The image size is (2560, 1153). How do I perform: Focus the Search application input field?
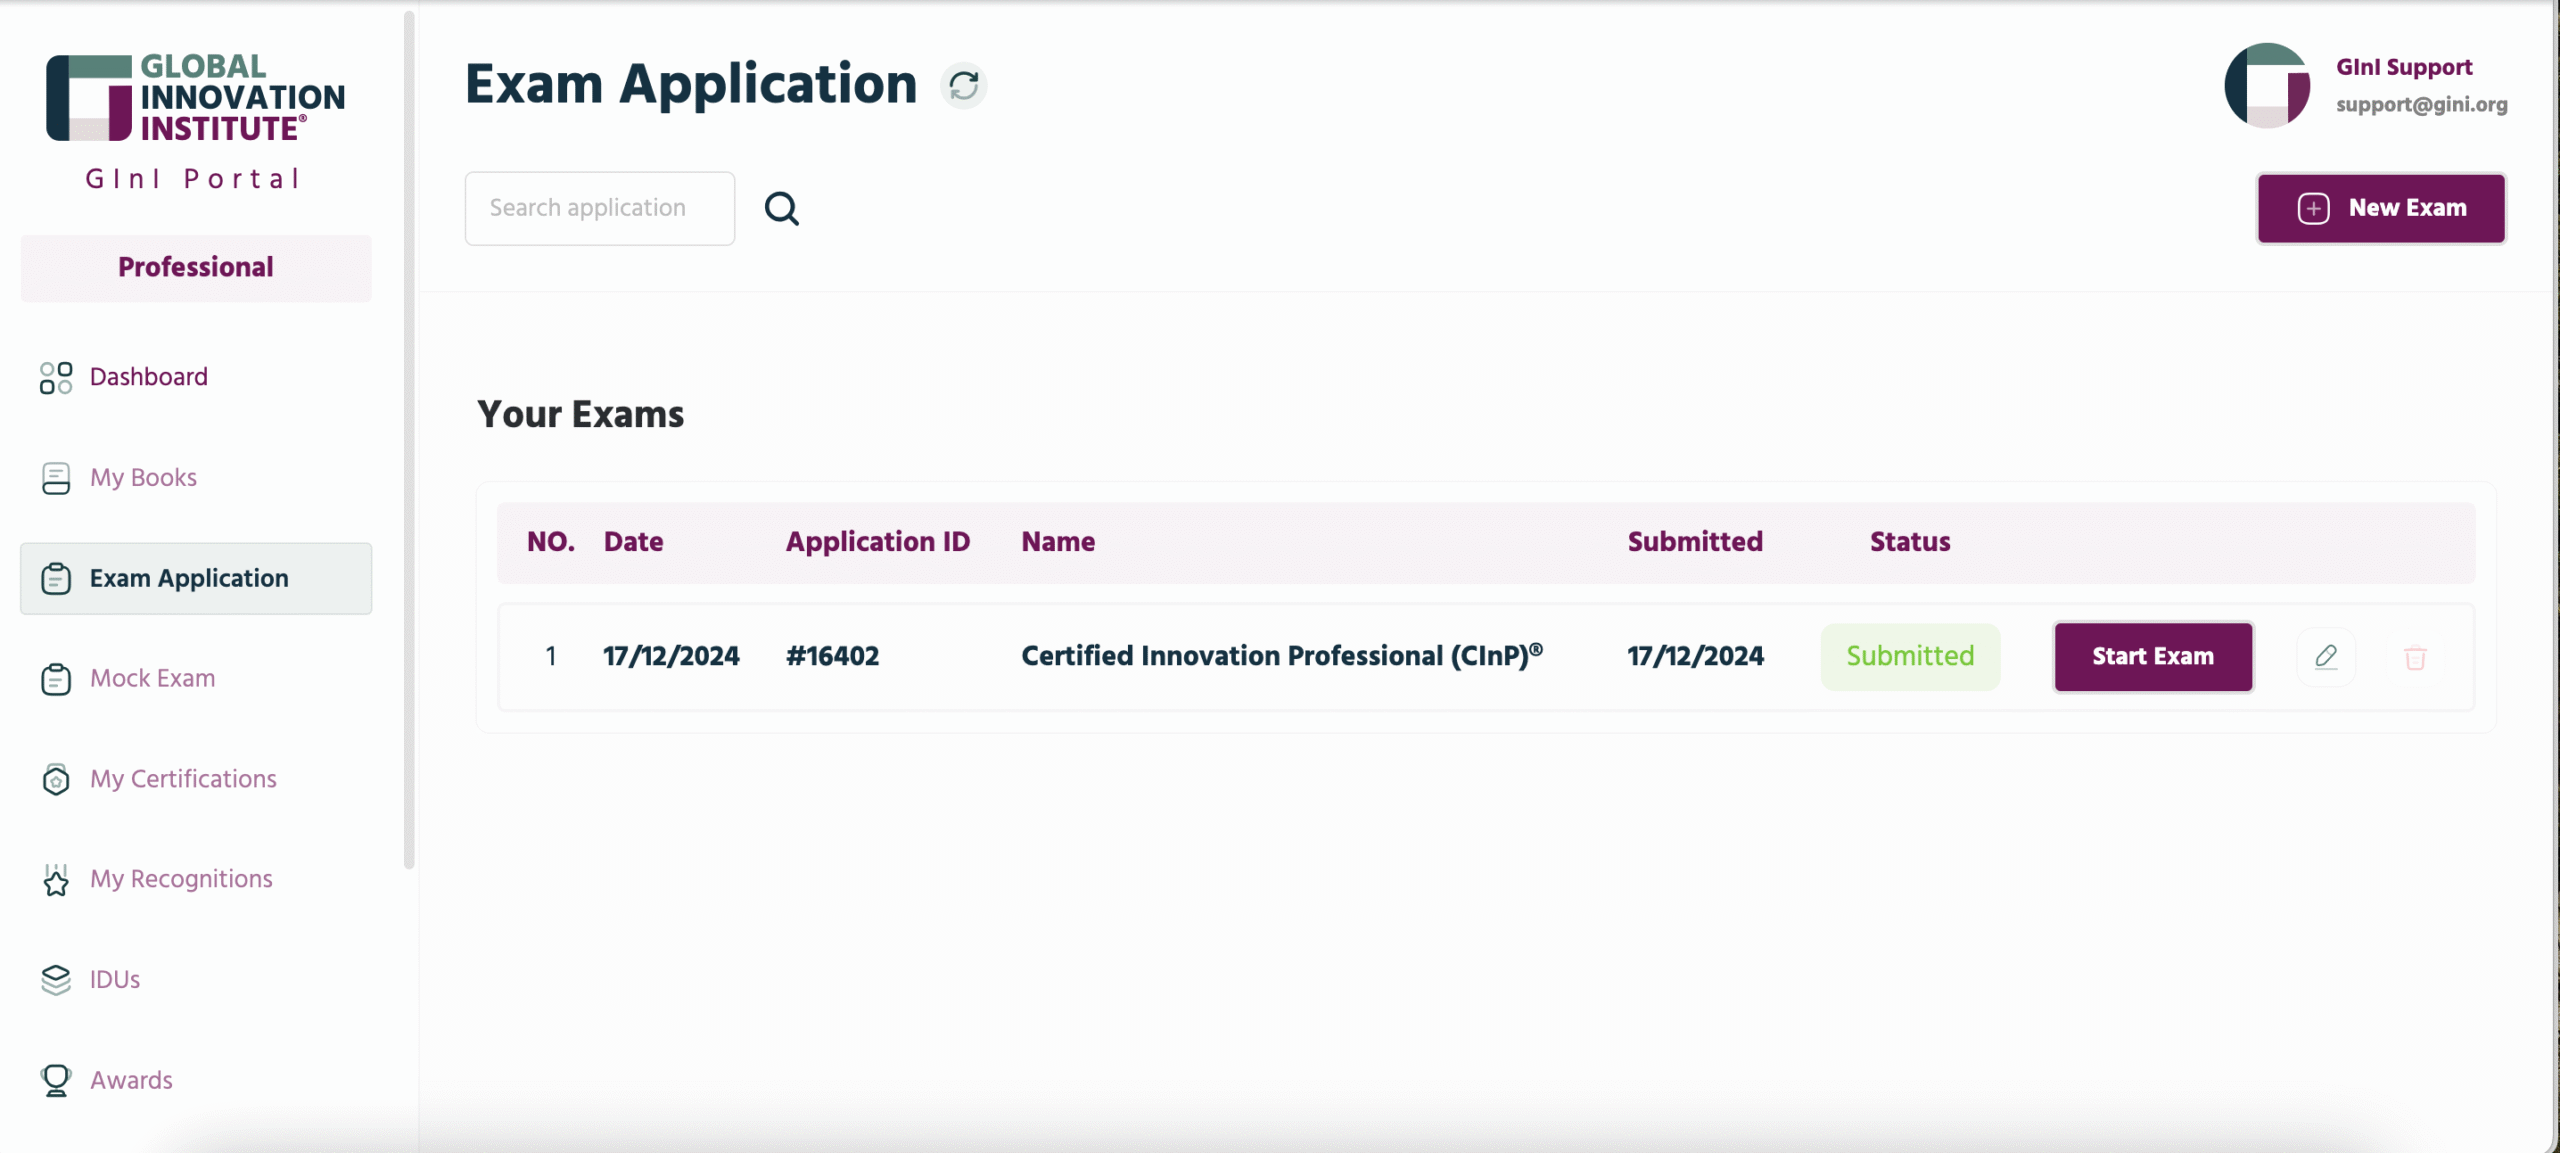[x=599, y=208]
